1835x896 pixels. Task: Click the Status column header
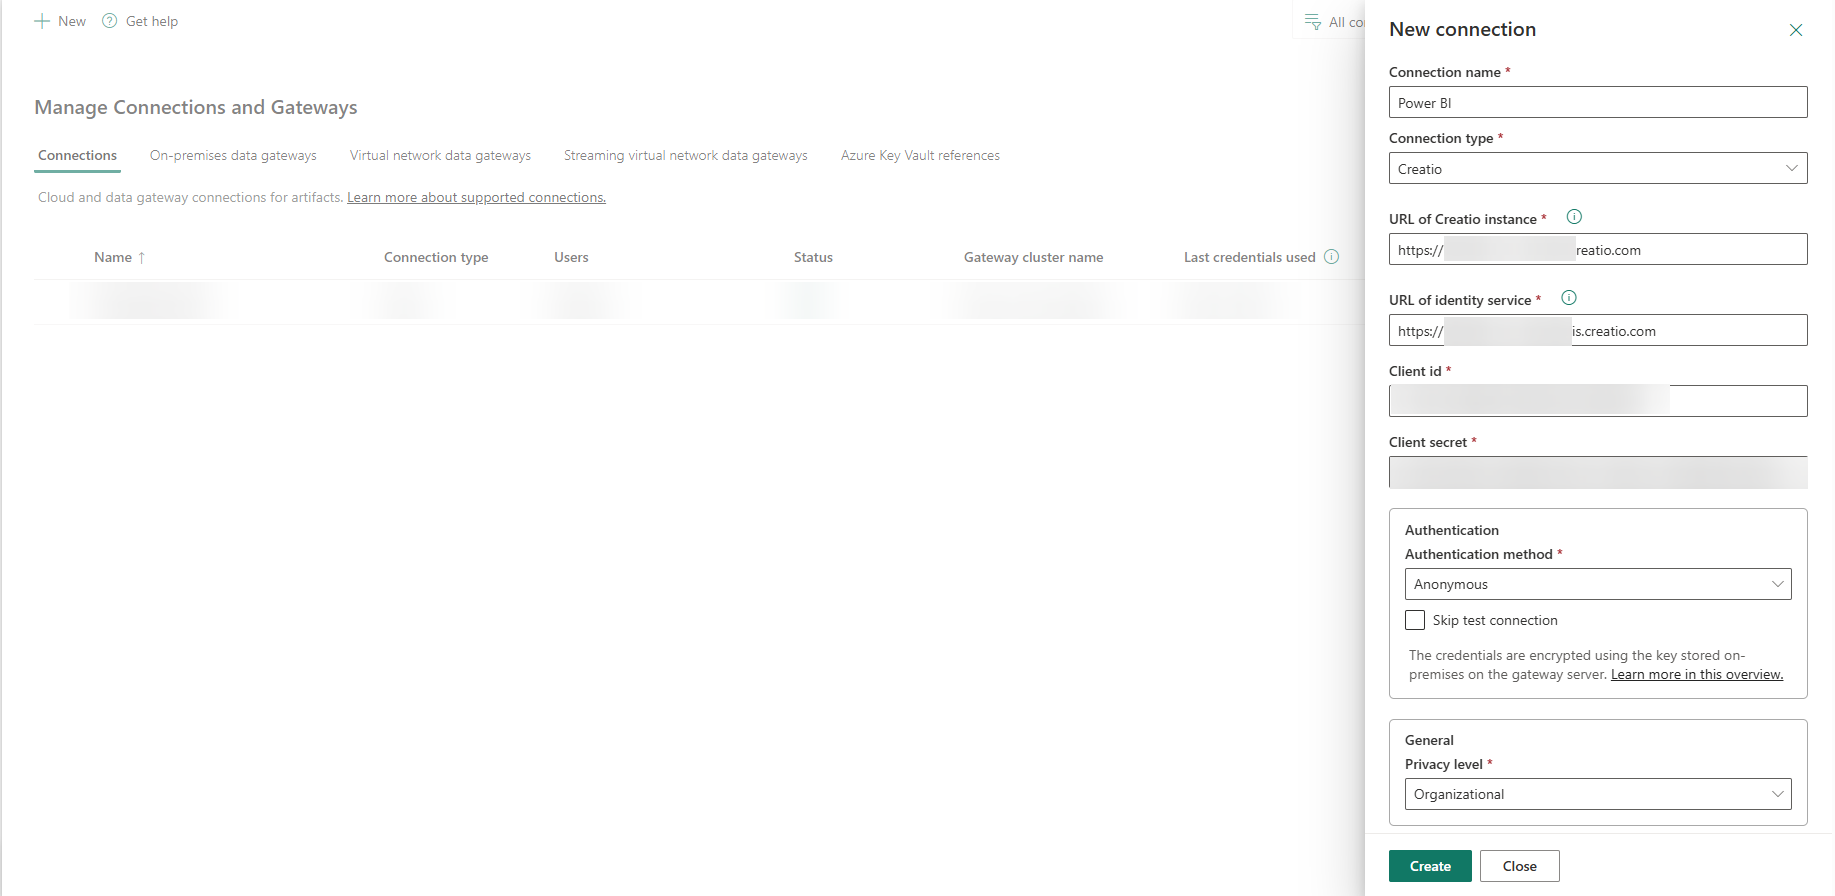(x=813, y=257)
